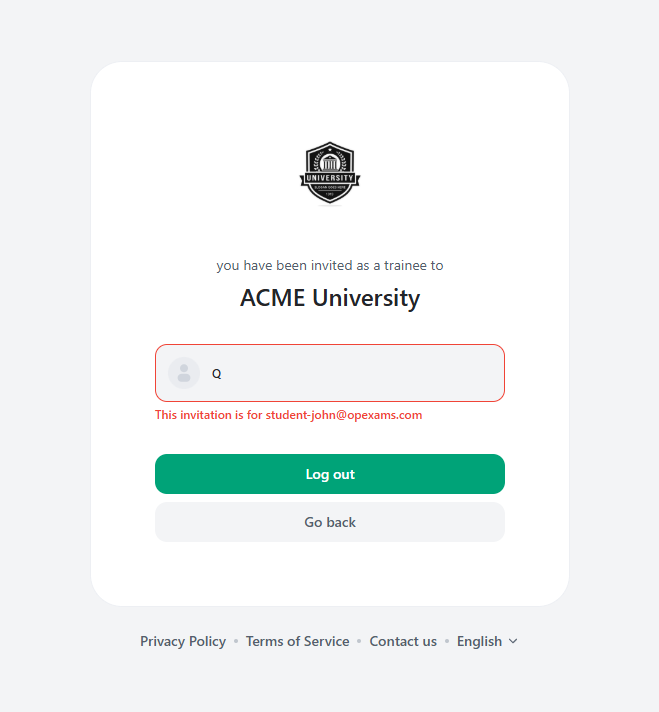Click the "invited as a trainee" text
659x712 pixels.
(x=330, y=266)
